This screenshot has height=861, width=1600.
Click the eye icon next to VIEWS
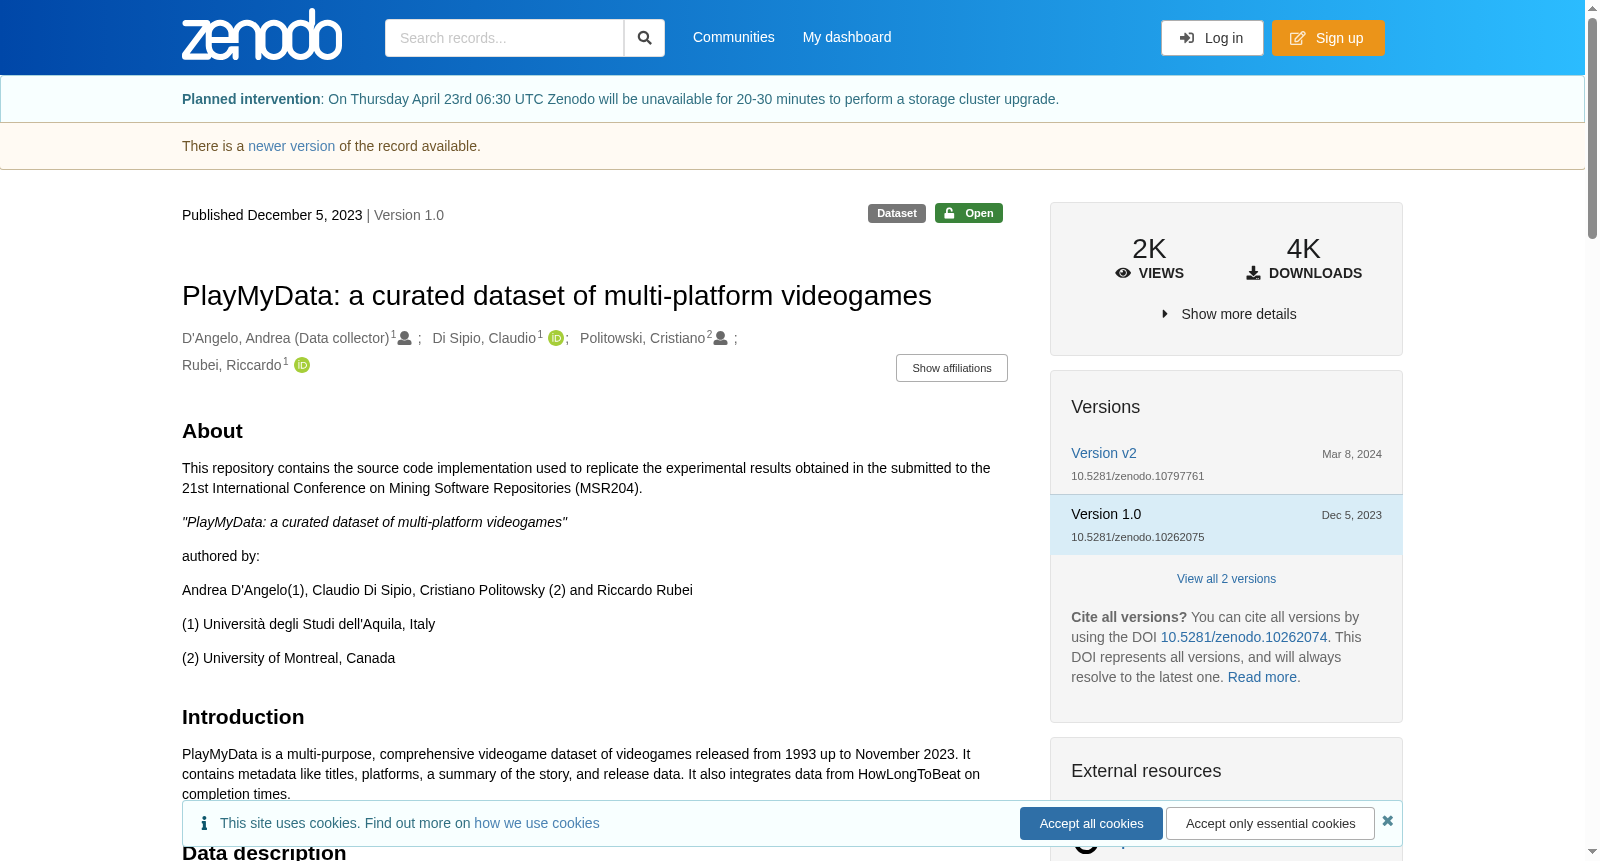(1123, 273)
